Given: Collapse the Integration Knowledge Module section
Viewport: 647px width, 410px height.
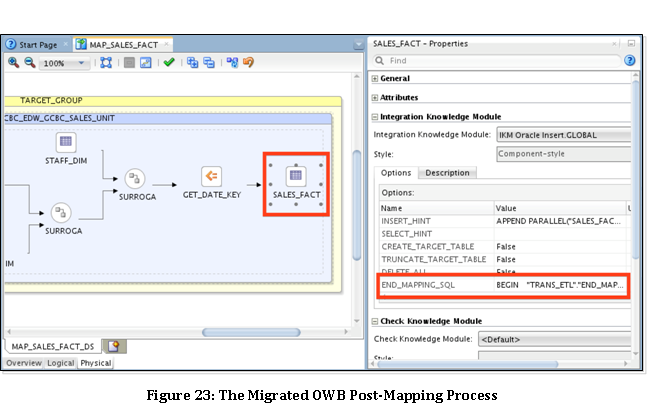Looking at the screenshot, I should coord(375,117).
